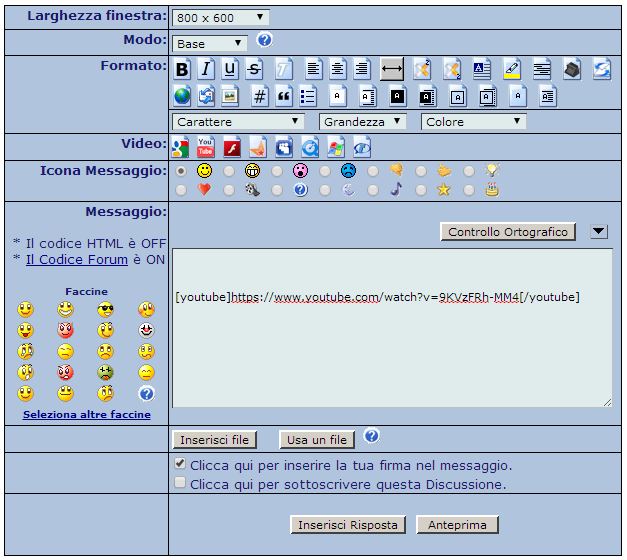Image resolution: width=627 pixels, height=560 pixels.
Task: Insert a bulleted list
Action: (308, 96)
